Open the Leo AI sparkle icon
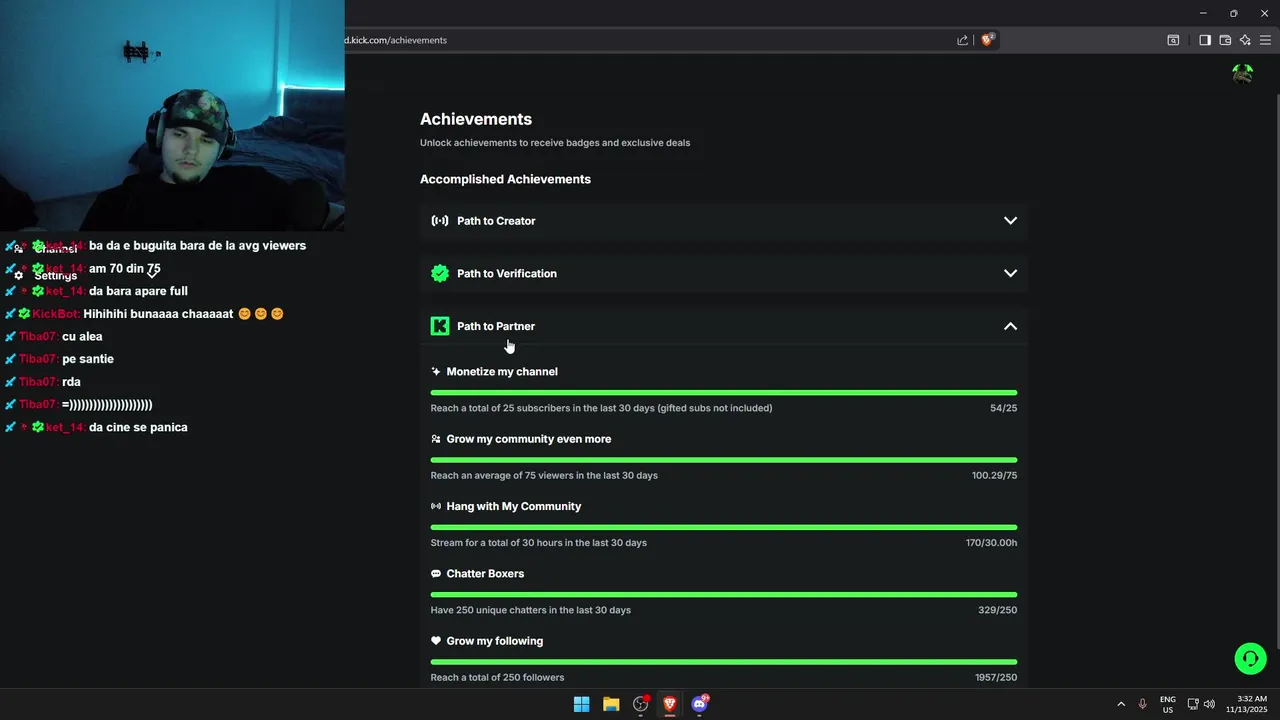 (x=1245, y=40)
